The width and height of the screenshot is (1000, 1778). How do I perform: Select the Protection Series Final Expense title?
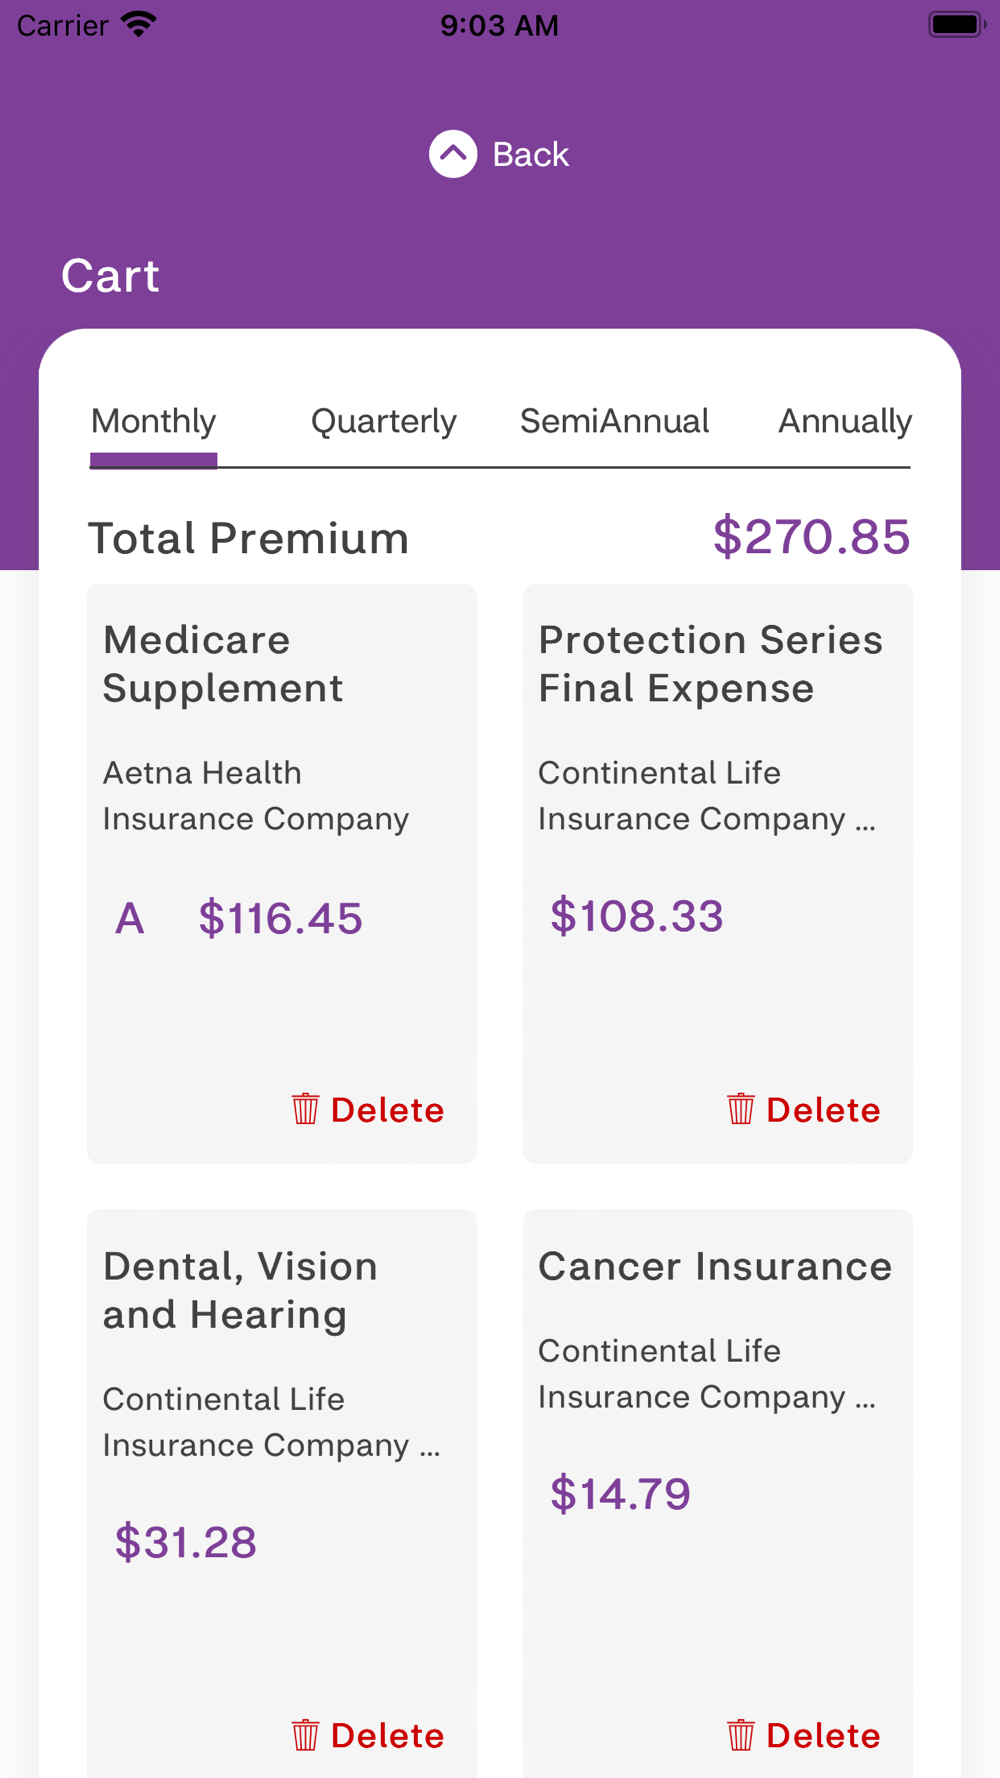pos(710,664)
